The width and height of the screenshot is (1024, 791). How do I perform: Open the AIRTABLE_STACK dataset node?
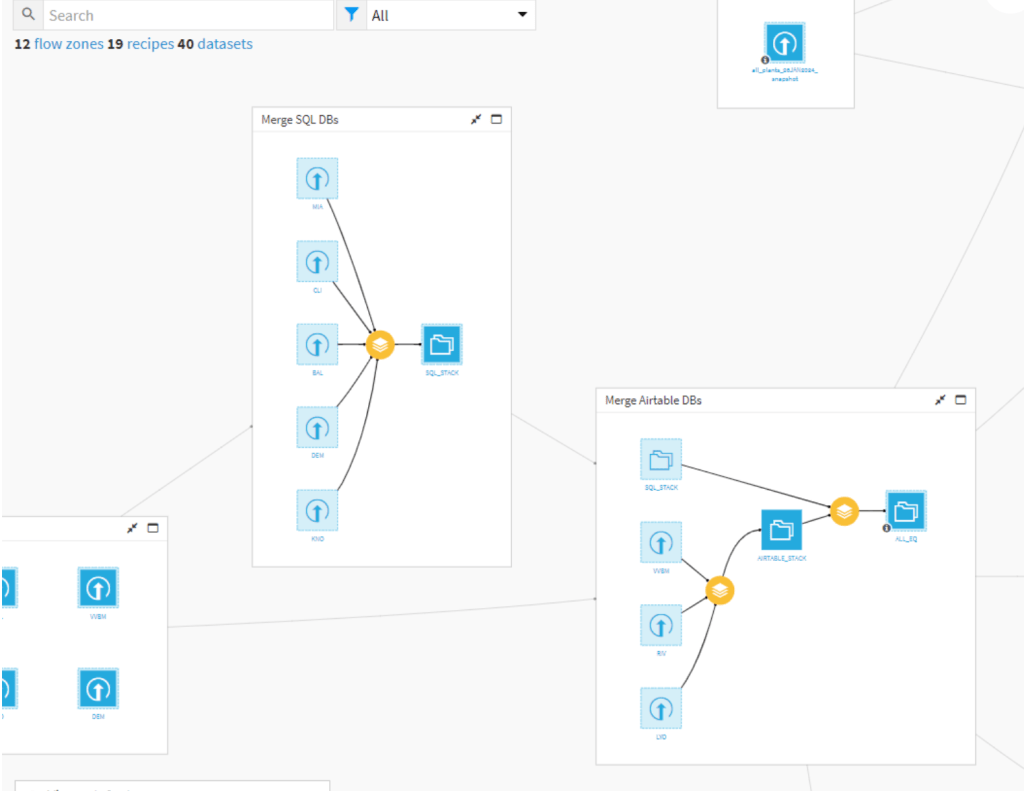781,529
